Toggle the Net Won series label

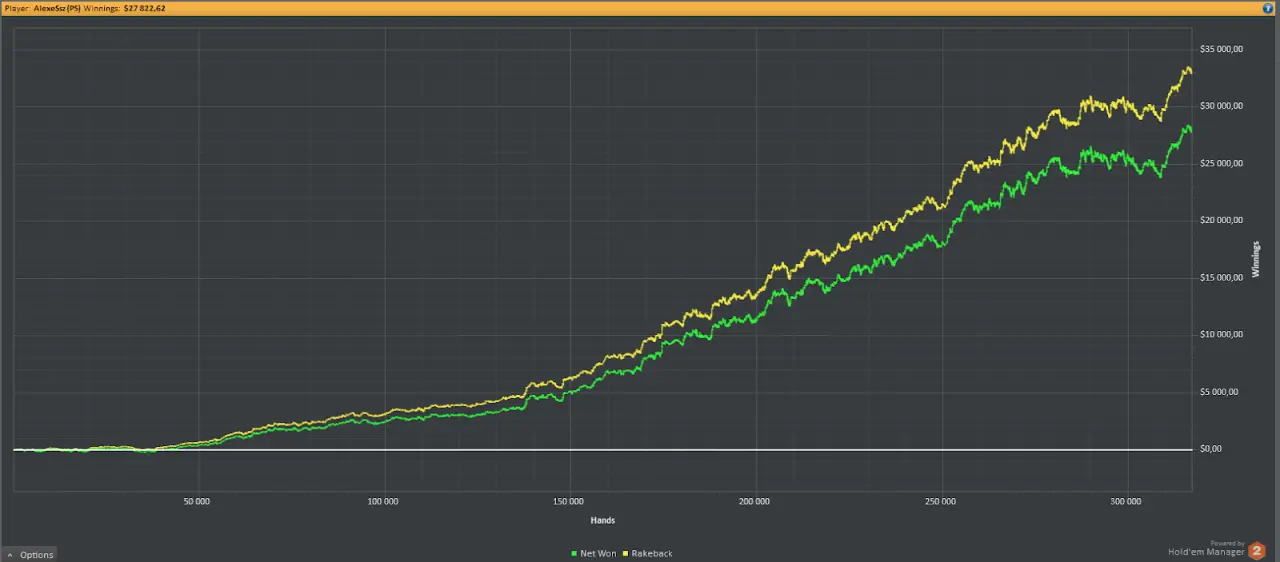[598, 554]
